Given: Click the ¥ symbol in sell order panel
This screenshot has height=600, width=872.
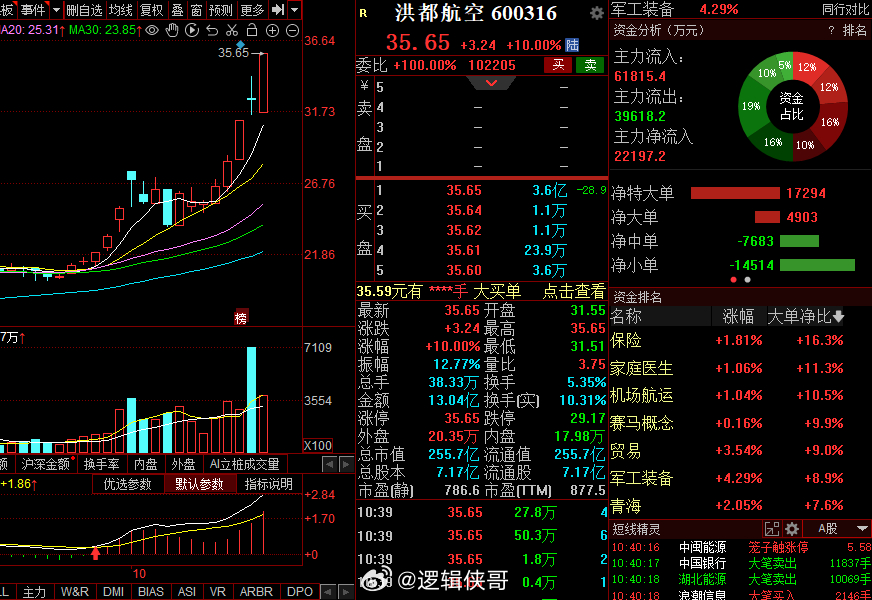Looking at the screenshot, I should [x=364, y=86].
